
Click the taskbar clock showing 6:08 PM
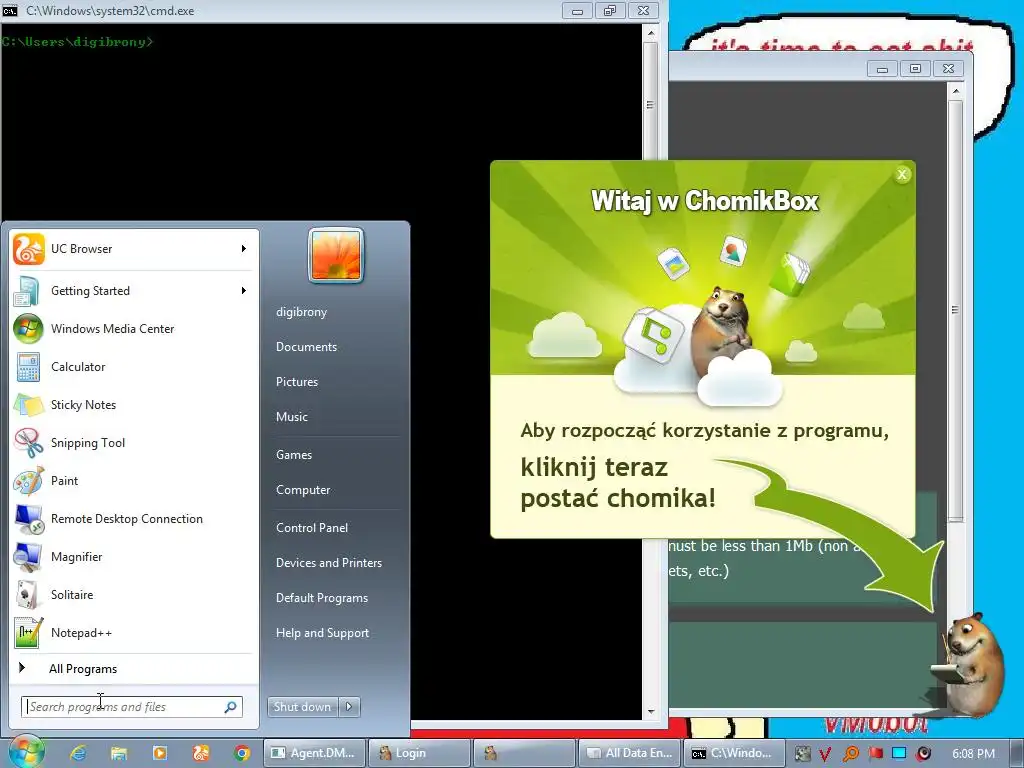[973, 754]
